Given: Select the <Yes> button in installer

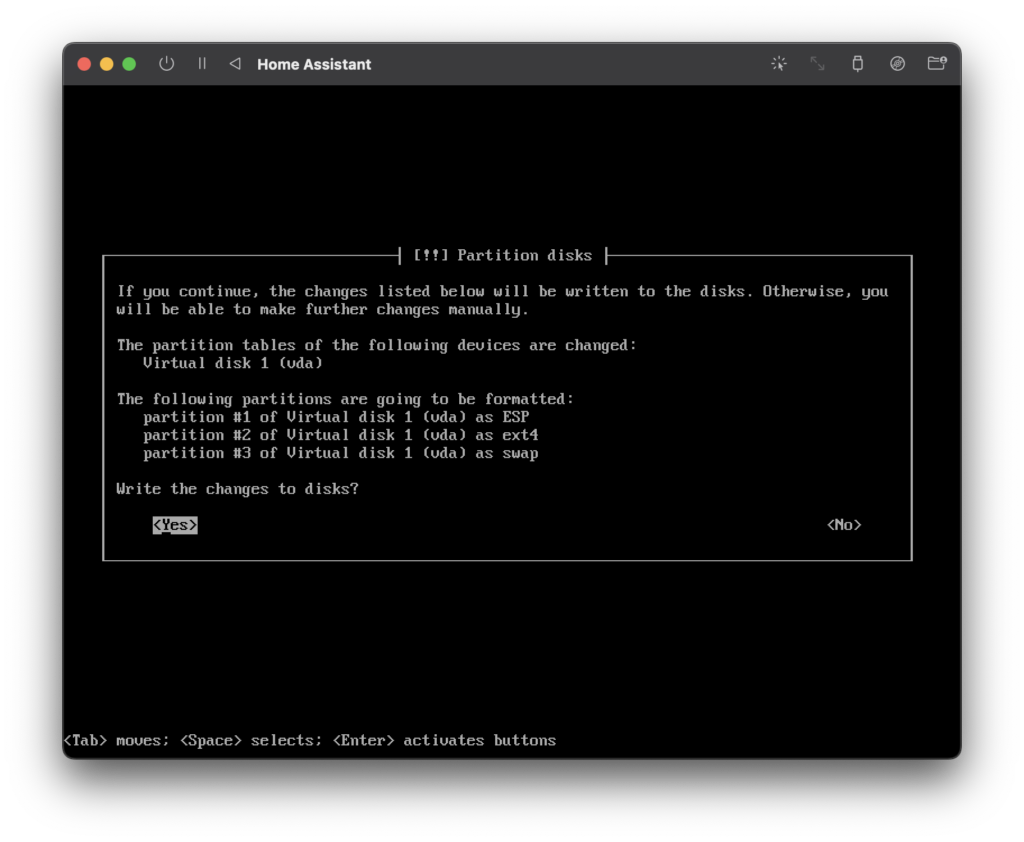Looking at the screenshot, I should click(175, 525).
